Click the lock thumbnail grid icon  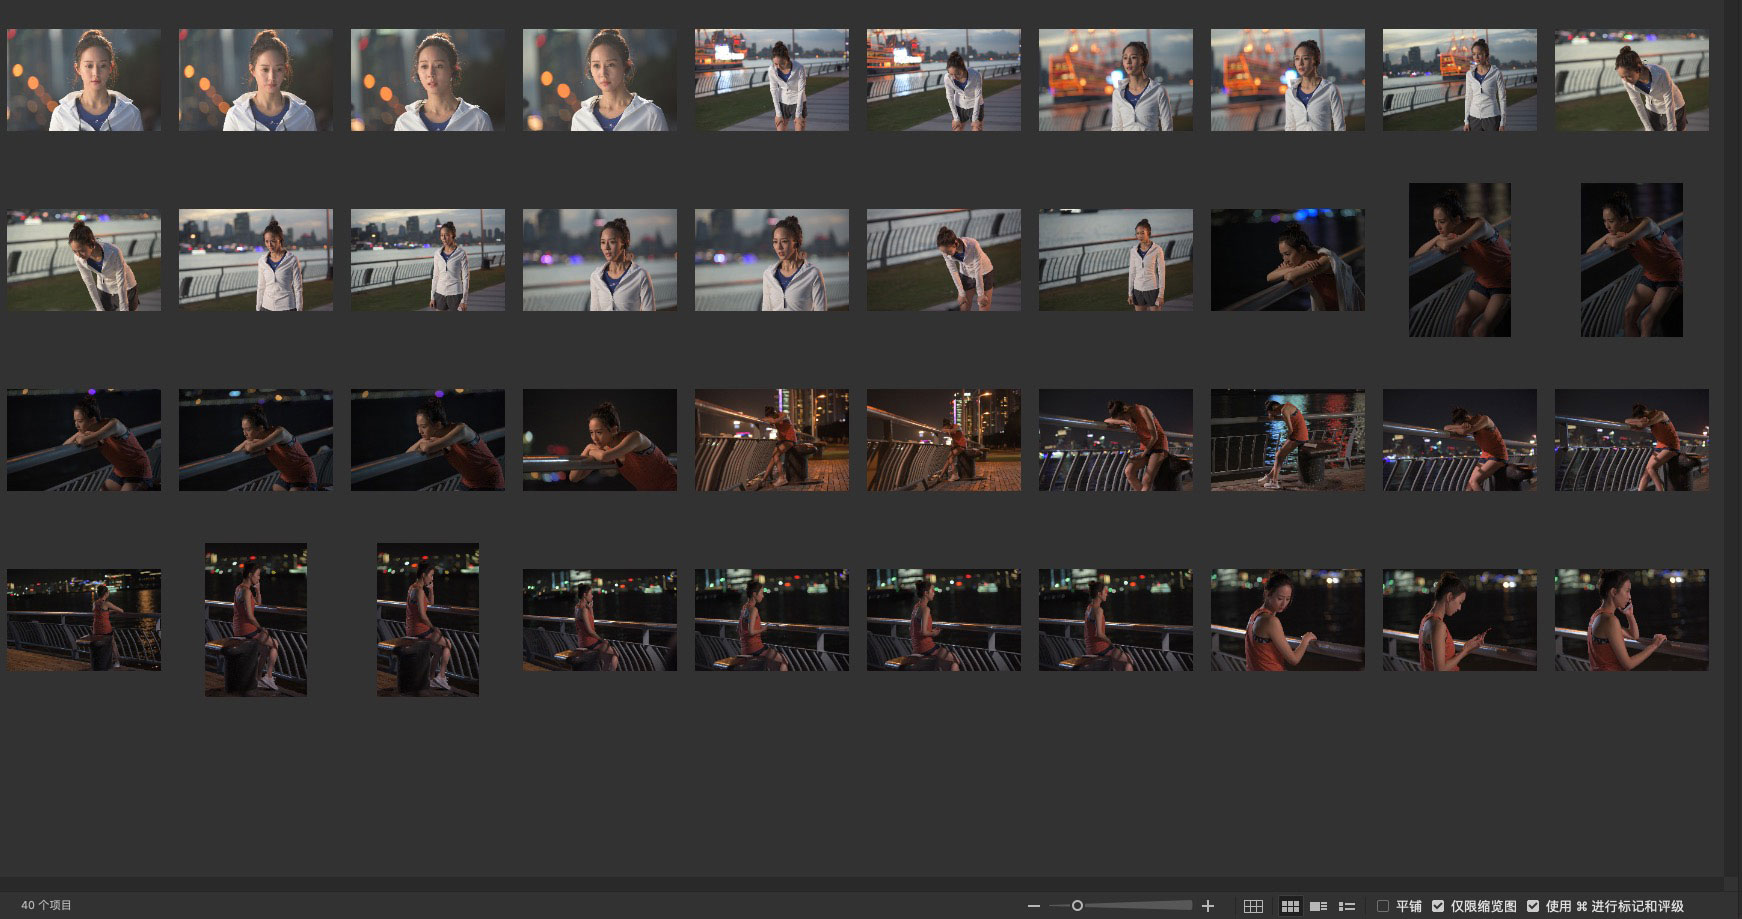pos(1253,906)
